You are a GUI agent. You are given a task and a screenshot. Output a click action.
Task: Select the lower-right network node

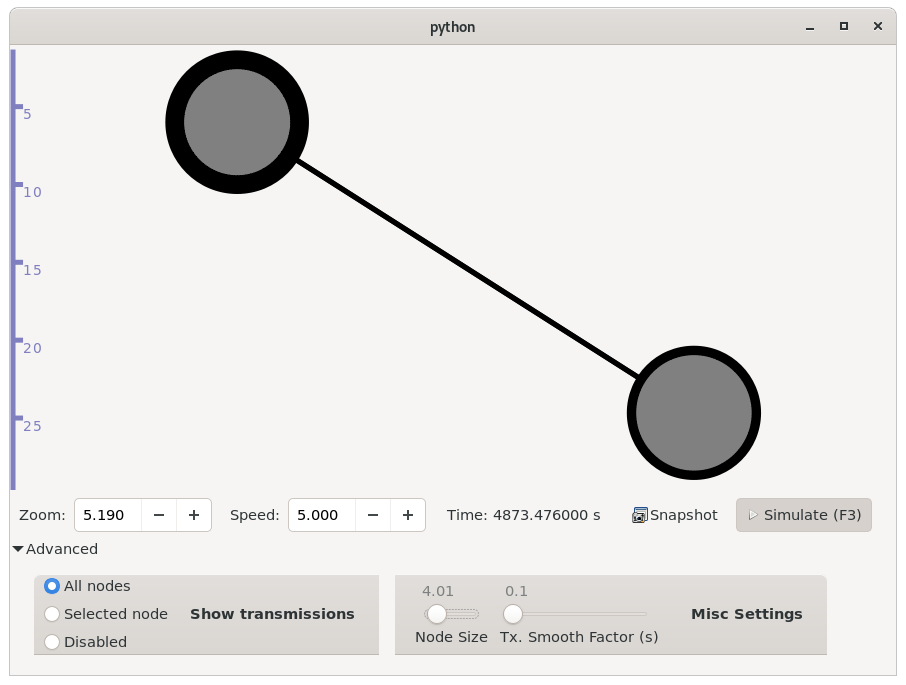693,412
